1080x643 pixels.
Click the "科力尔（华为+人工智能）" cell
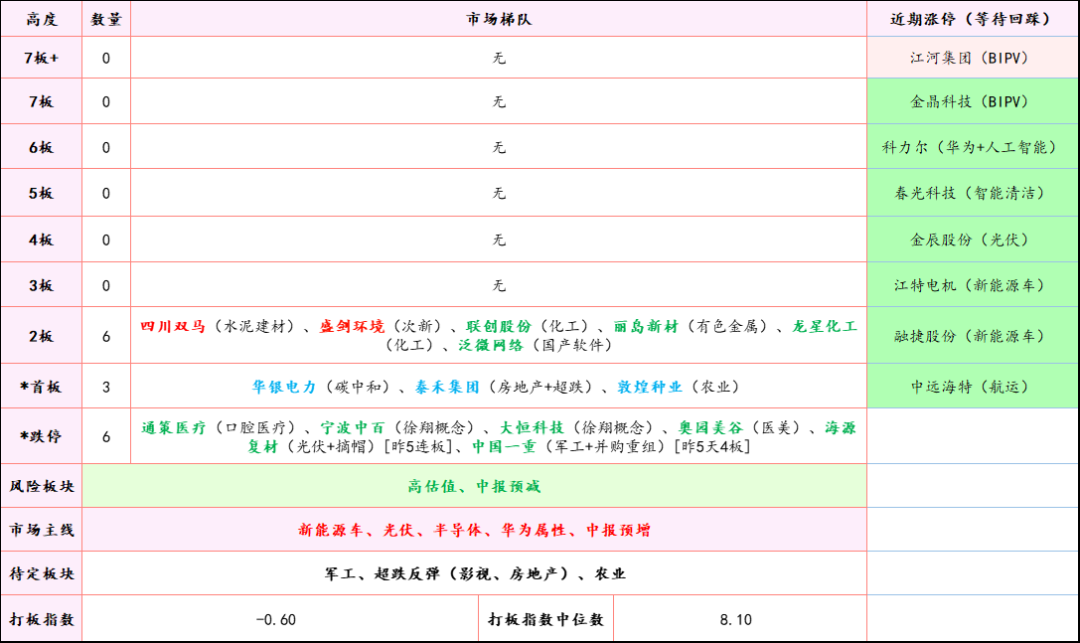pyautogui.click(x=972, y=147)
